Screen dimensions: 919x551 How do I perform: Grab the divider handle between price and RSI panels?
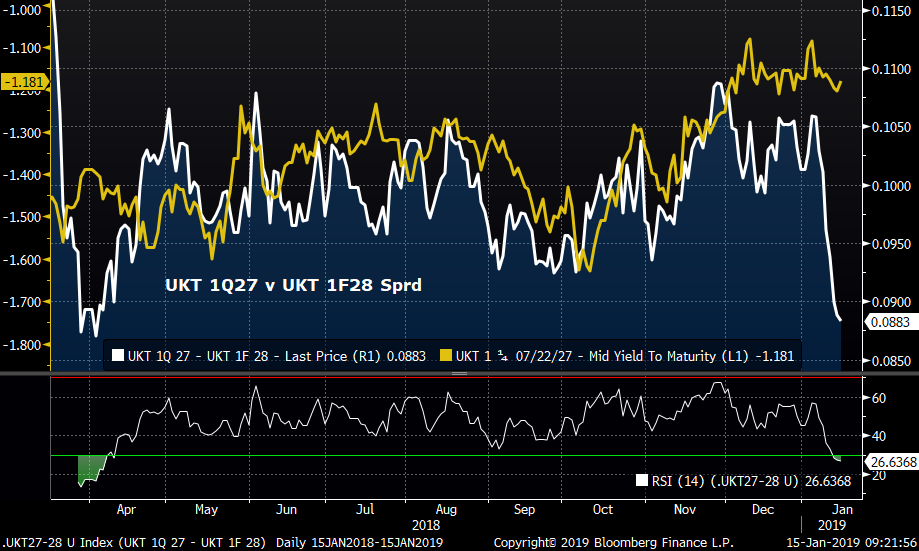(x=459, y=373)
